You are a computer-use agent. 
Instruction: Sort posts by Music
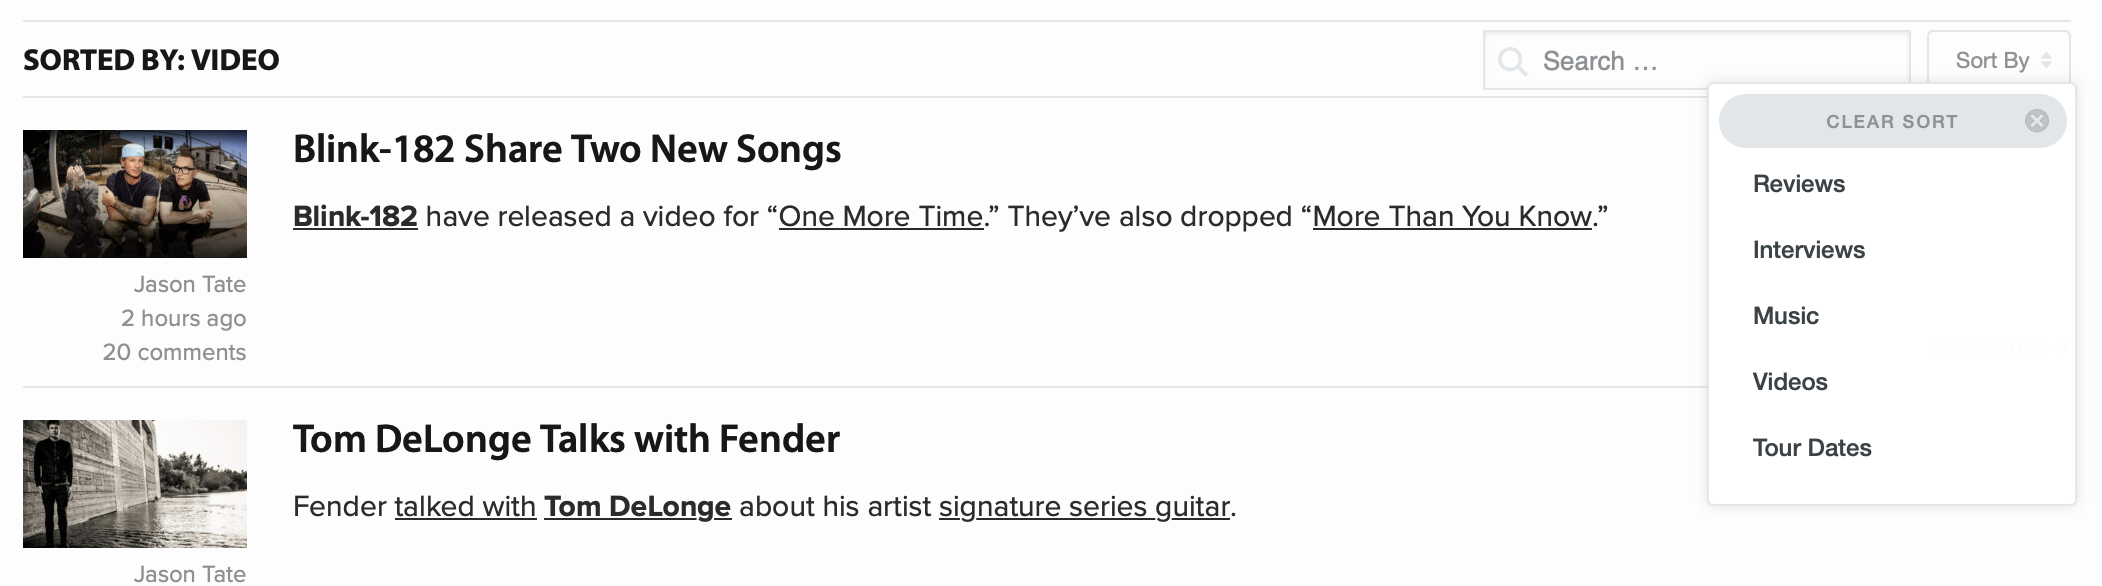[1785, 316]
